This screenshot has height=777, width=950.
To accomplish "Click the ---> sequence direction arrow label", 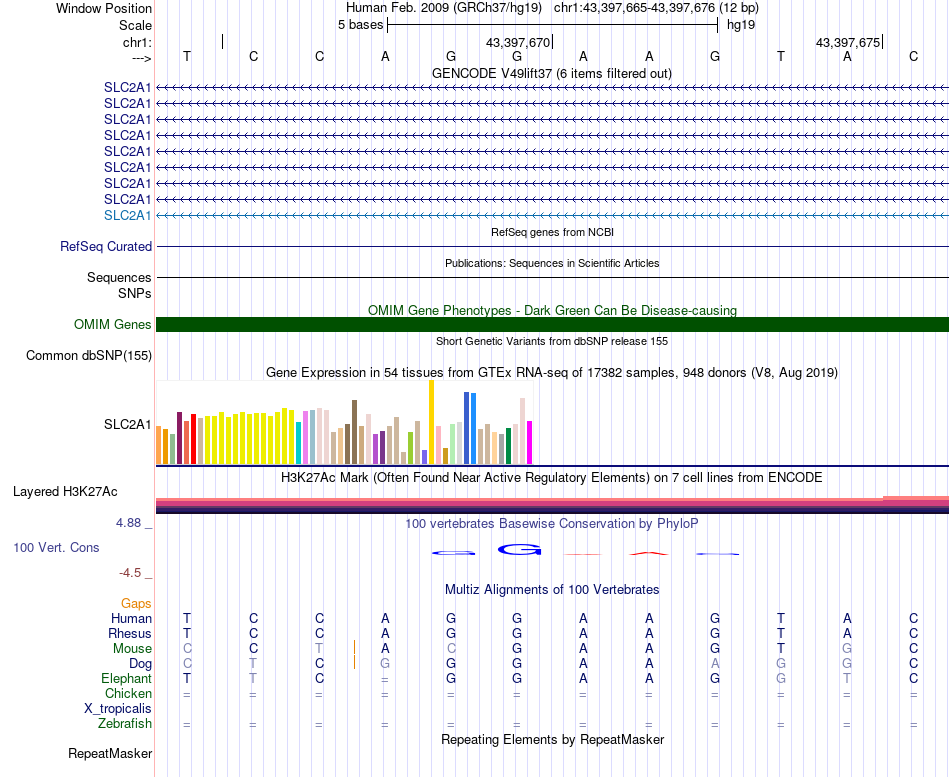I will coord(141,58).
